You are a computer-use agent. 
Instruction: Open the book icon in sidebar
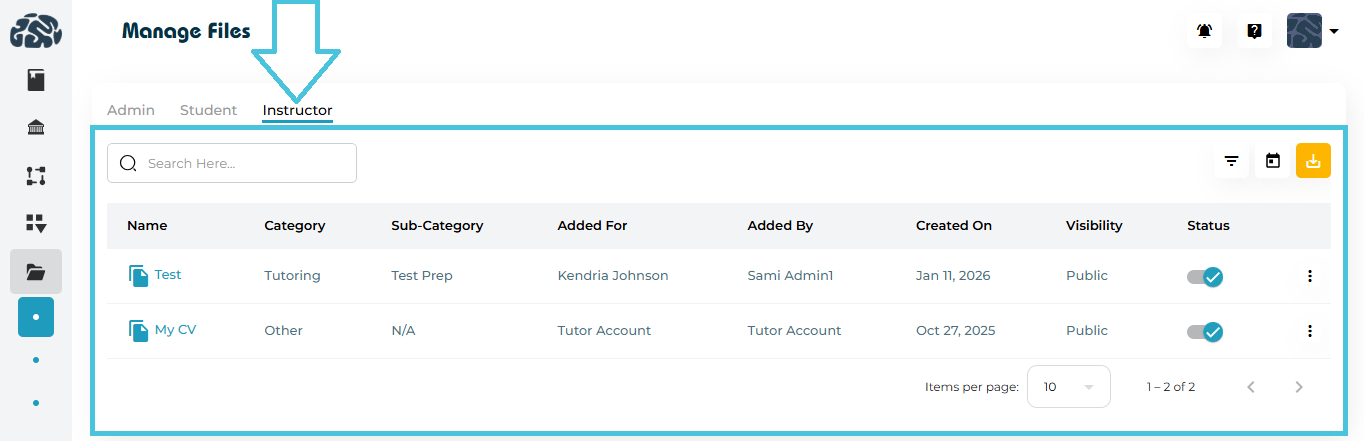[x=36, y=80]
